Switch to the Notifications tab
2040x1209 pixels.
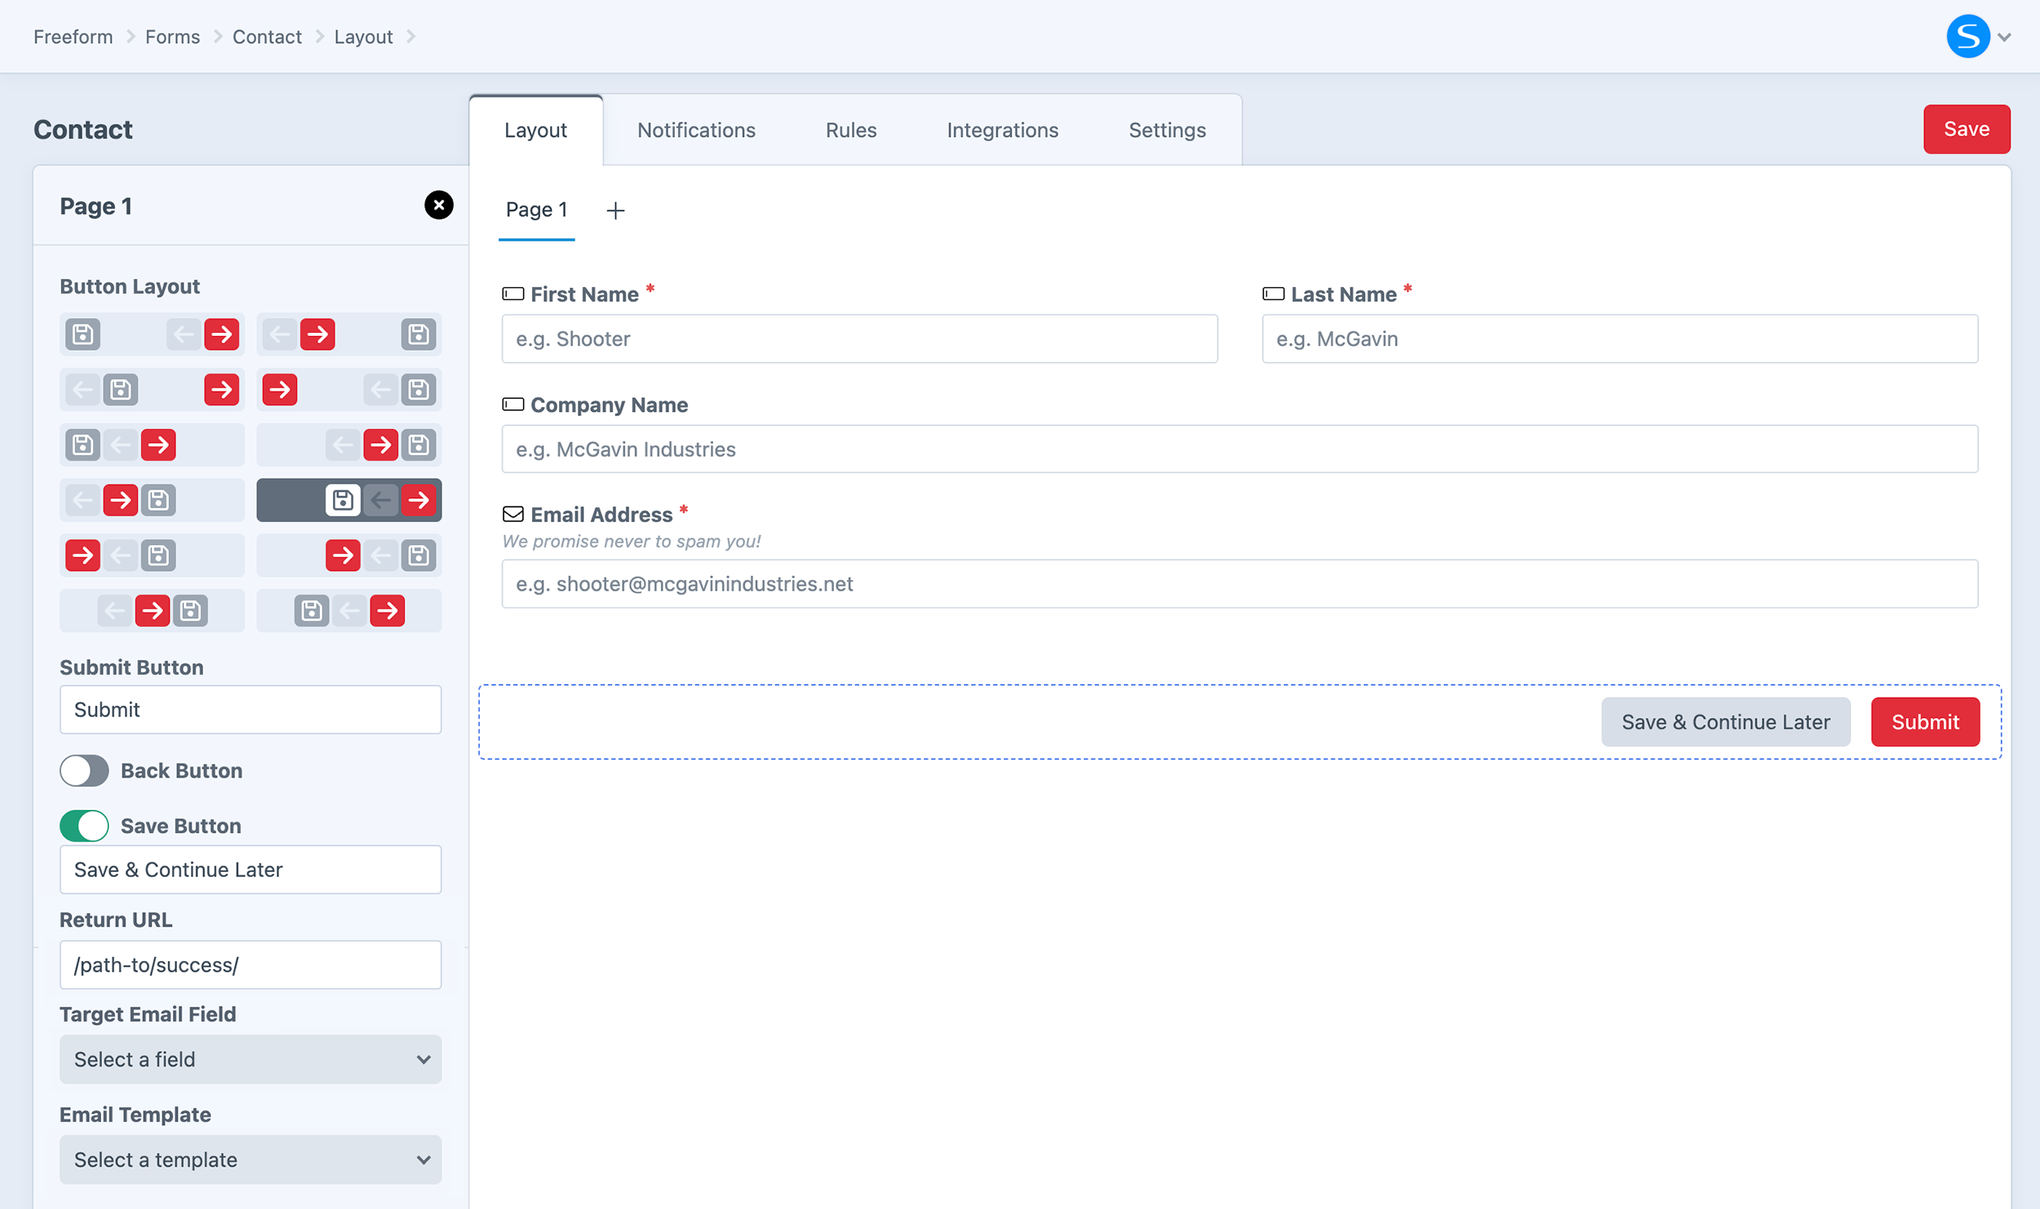(696, 129)
